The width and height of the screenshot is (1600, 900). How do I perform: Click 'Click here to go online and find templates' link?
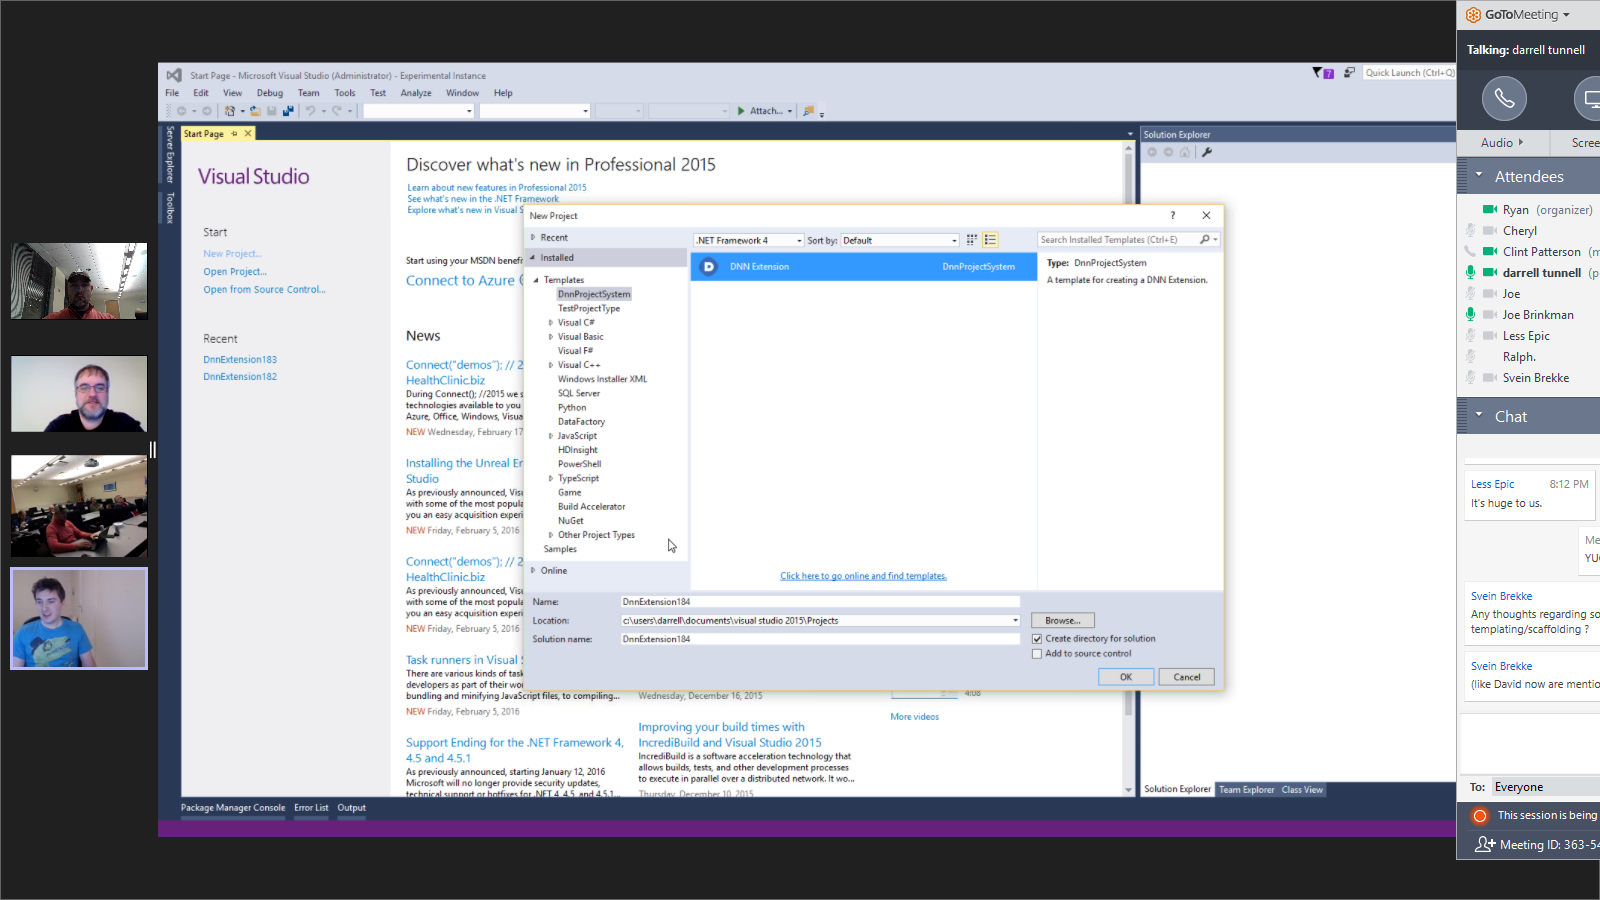863,576
